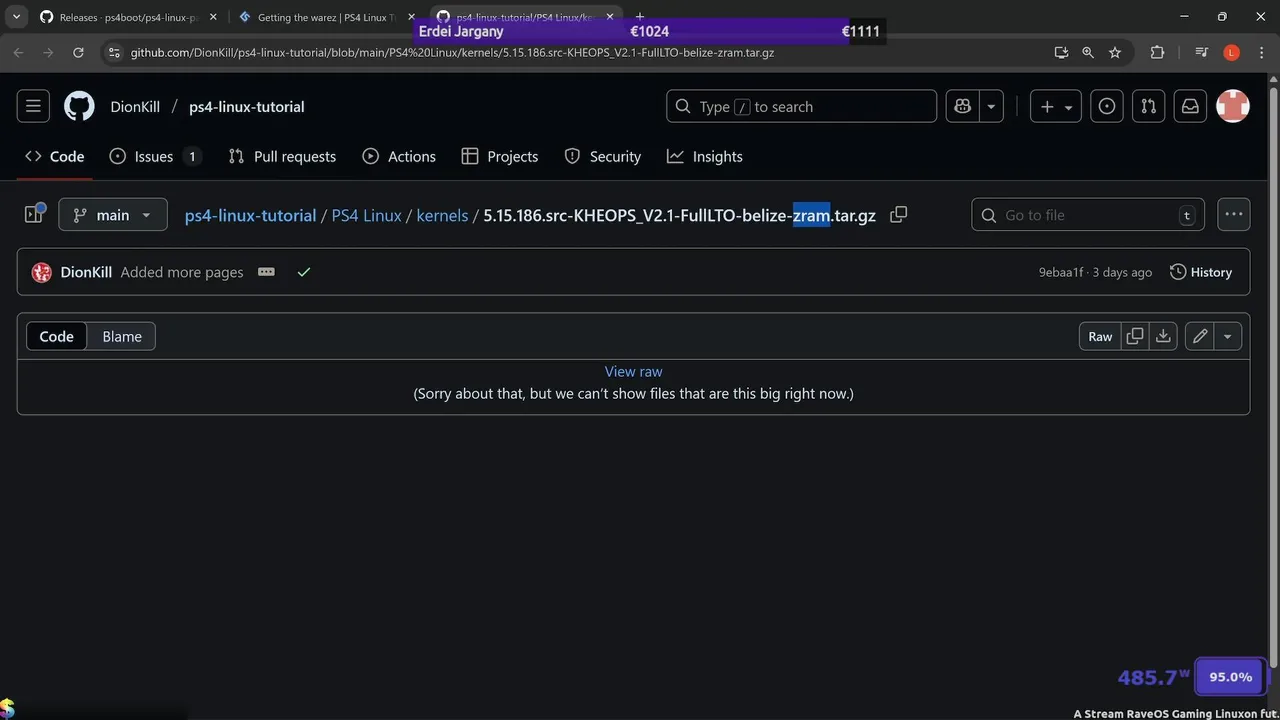
Task: Open the Chrome three-dot menu
Action: coord(1260,52)
